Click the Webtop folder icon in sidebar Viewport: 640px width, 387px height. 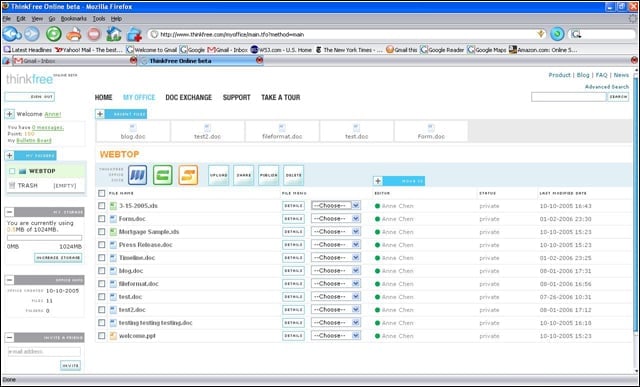[x=22, y=171]
